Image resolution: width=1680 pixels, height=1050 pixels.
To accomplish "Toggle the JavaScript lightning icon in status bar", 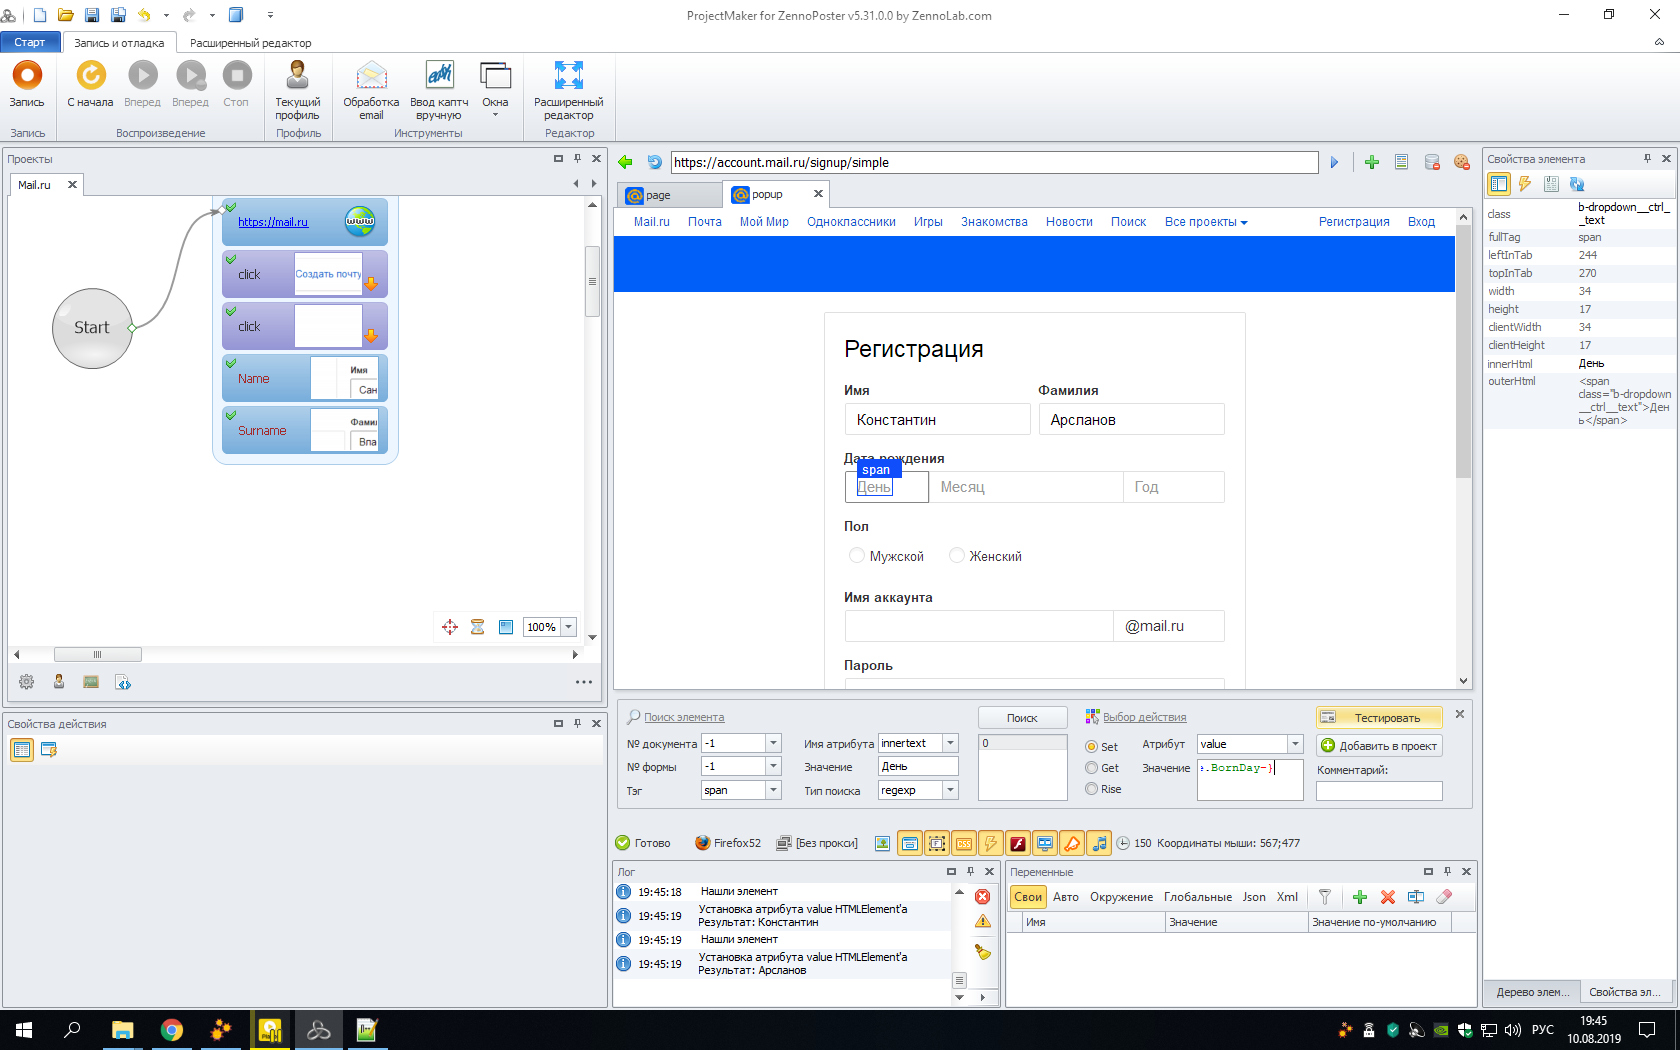I will [991, 843].
